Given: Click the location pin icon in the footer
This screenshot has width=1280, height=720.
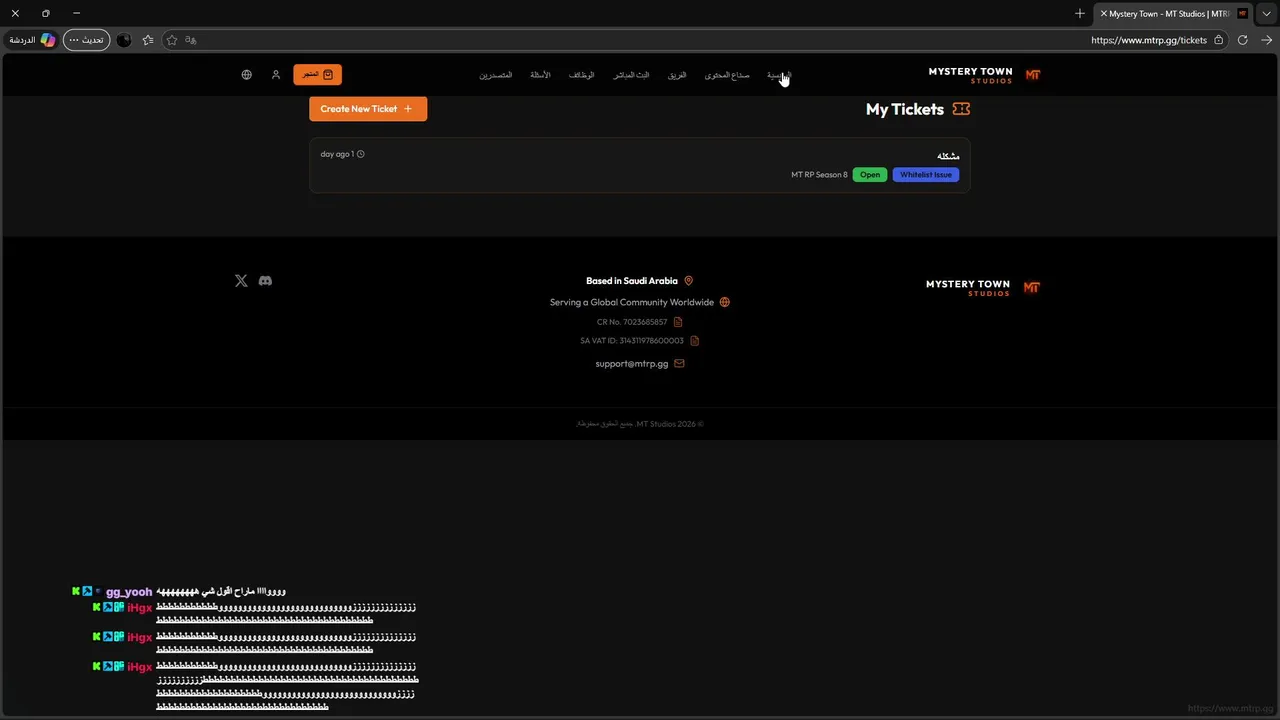Looking at the screenshot, I should (x=688, y=281).
